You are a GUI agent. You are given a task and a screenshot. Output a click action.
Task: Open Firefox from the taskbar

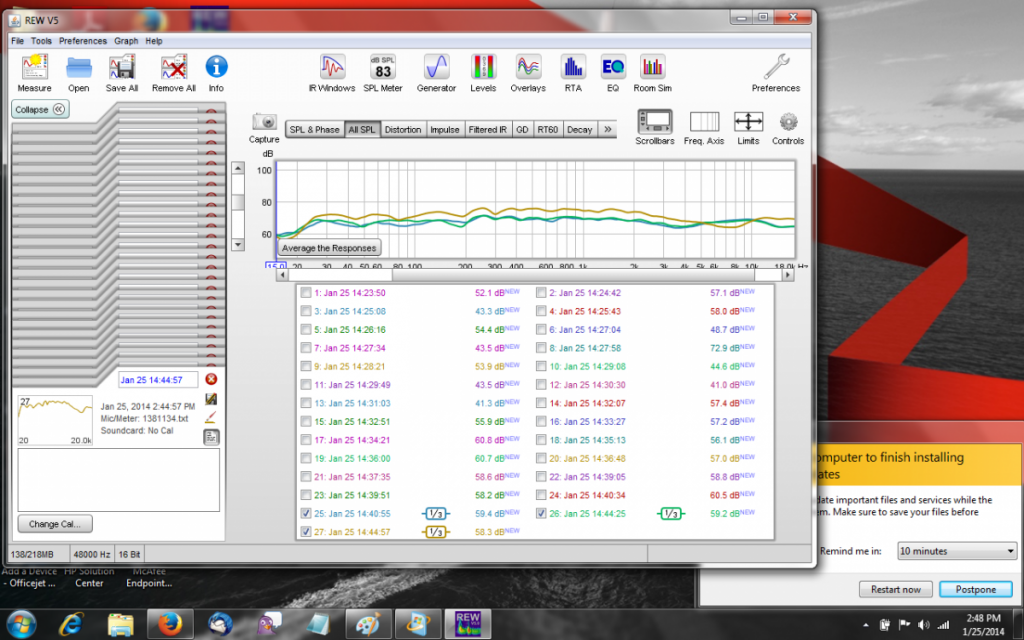(x=170, y=624)
